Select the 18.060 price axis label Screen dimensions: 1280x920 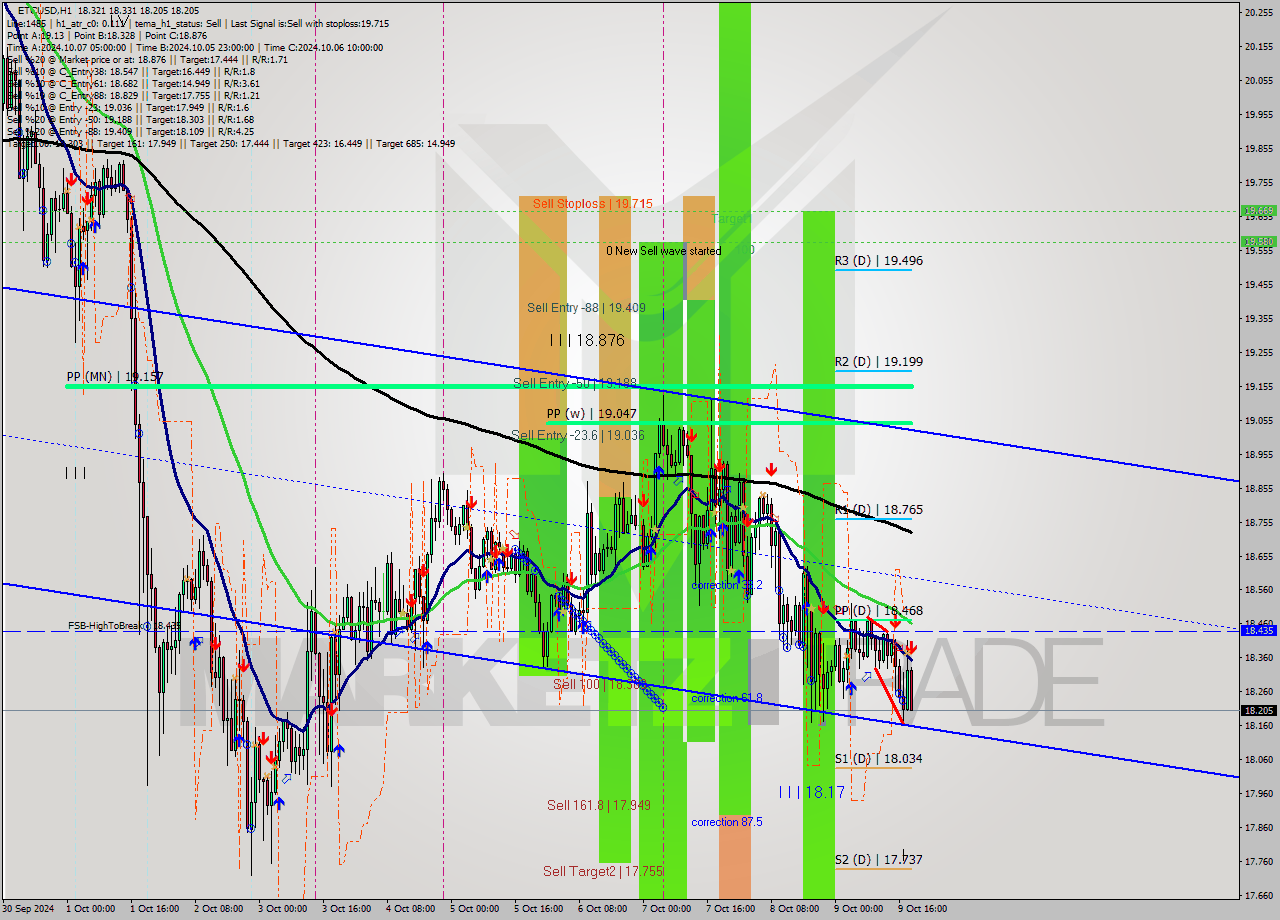click(1258, 759)
